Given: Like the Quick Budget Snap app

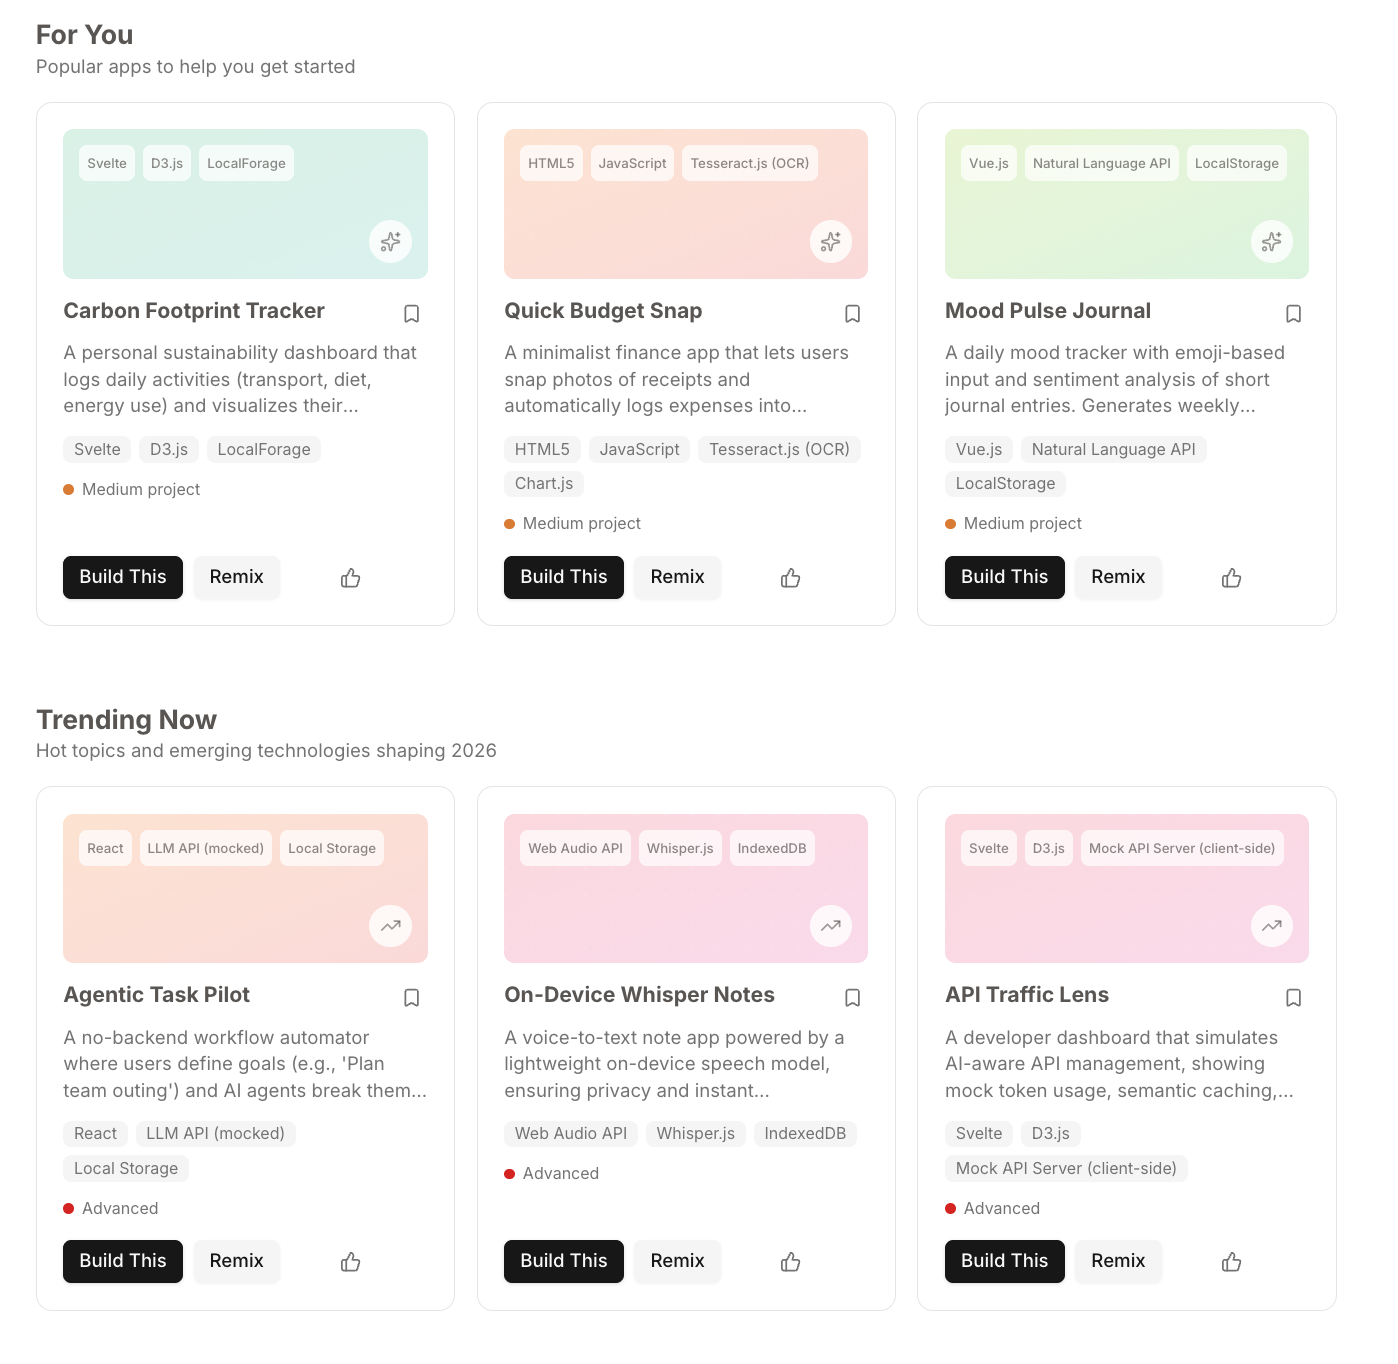Looking at the screenshot, I should (790, 577).
